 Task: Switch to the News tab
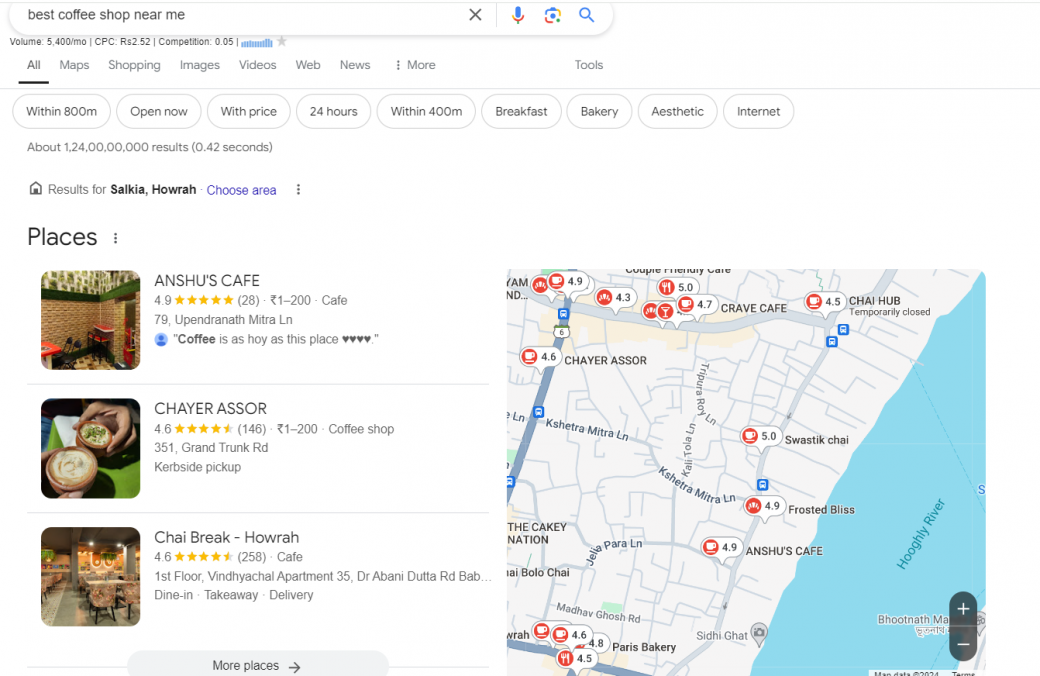[x=355, y=65]
